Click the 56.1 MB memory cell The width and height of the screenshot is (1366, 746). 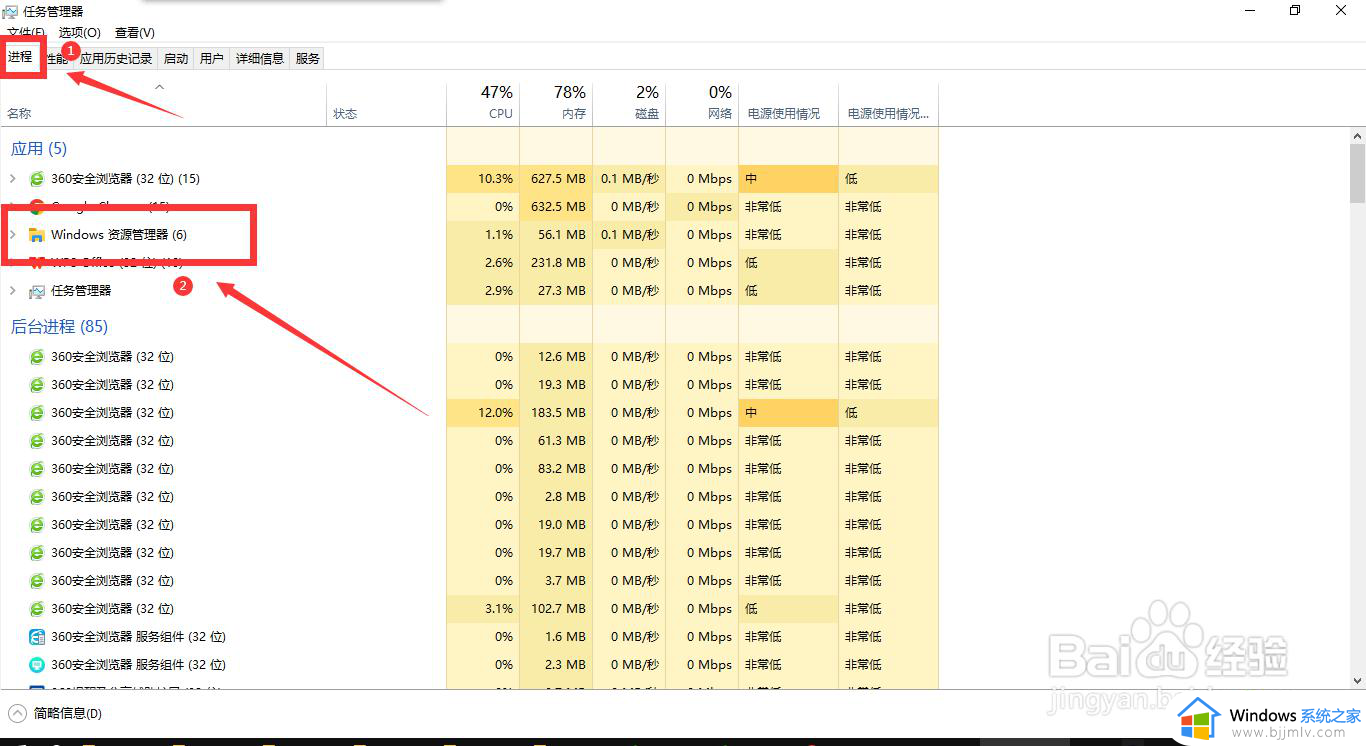(556, 235)
